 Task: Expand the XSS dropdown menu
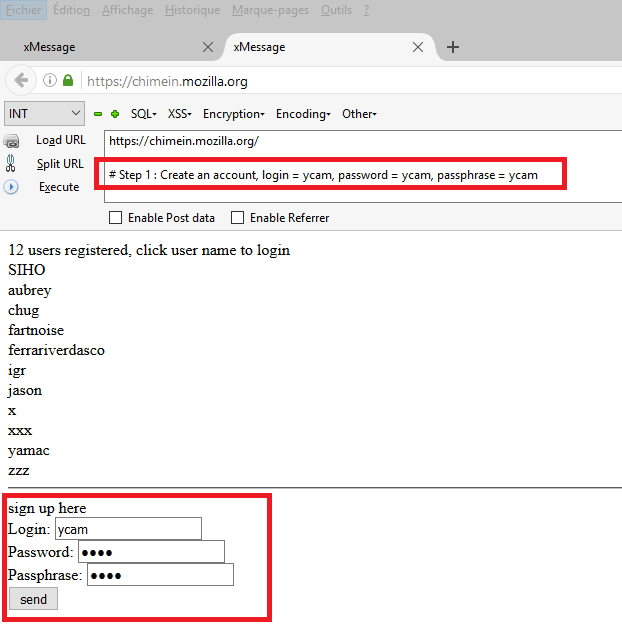(x=179, y=114)
